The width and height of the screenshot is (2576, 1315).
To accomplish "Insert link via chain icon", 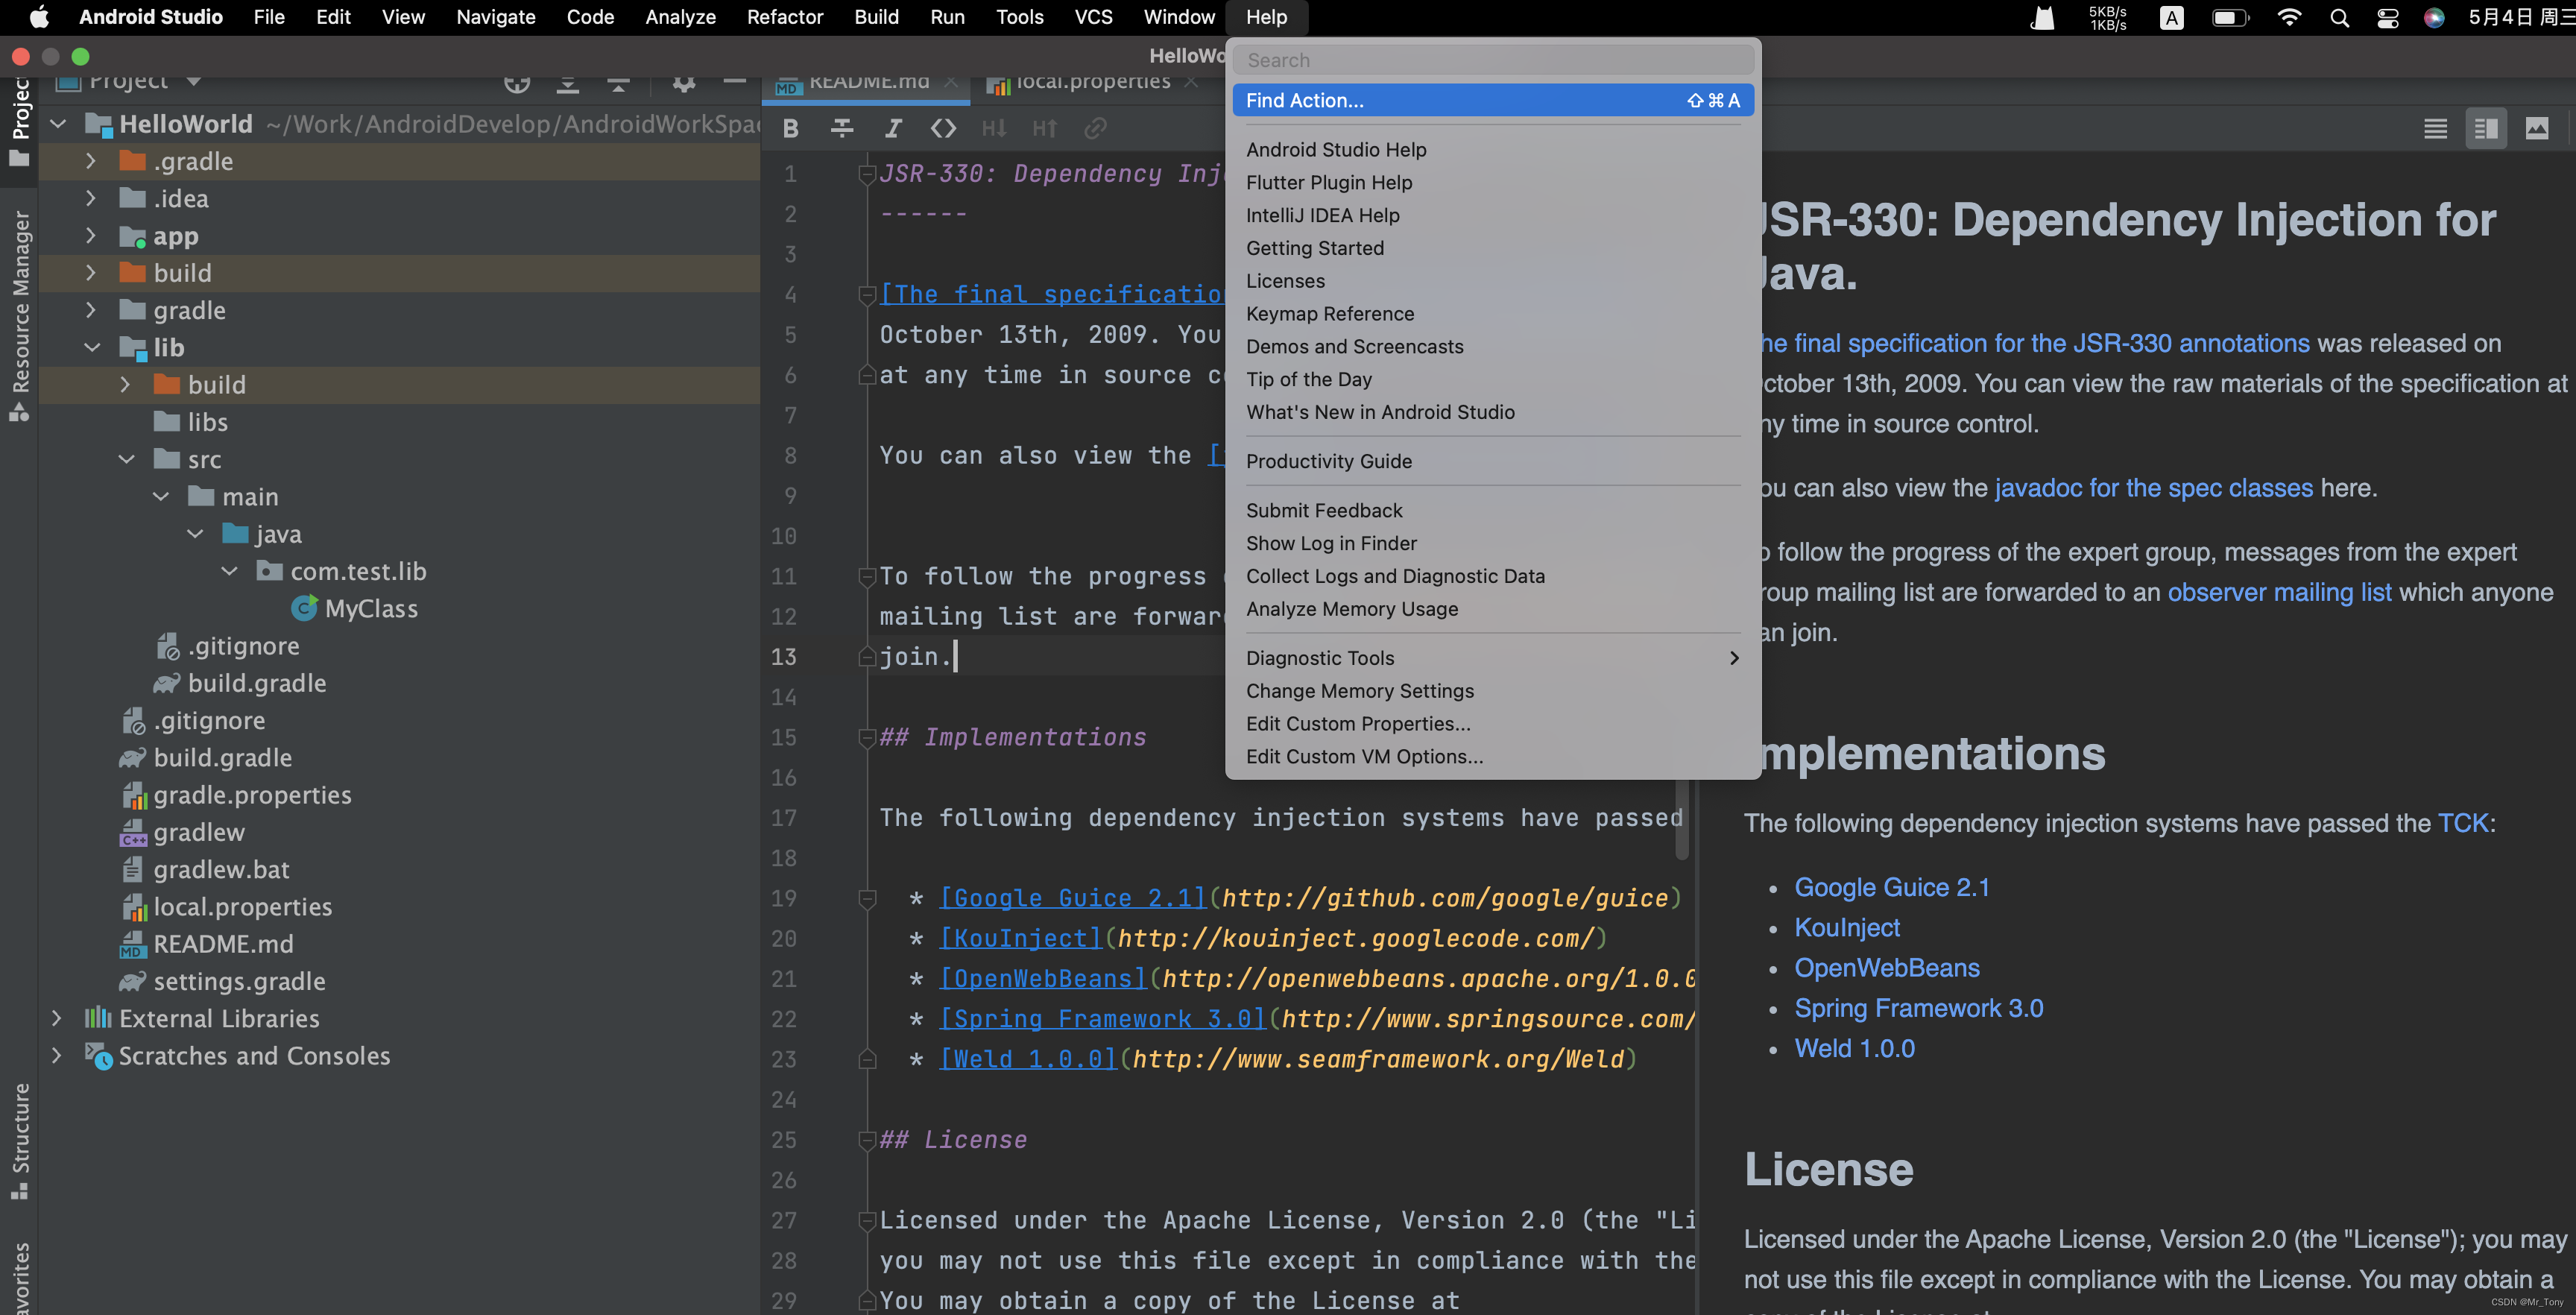I will (x=1095, y=128).
